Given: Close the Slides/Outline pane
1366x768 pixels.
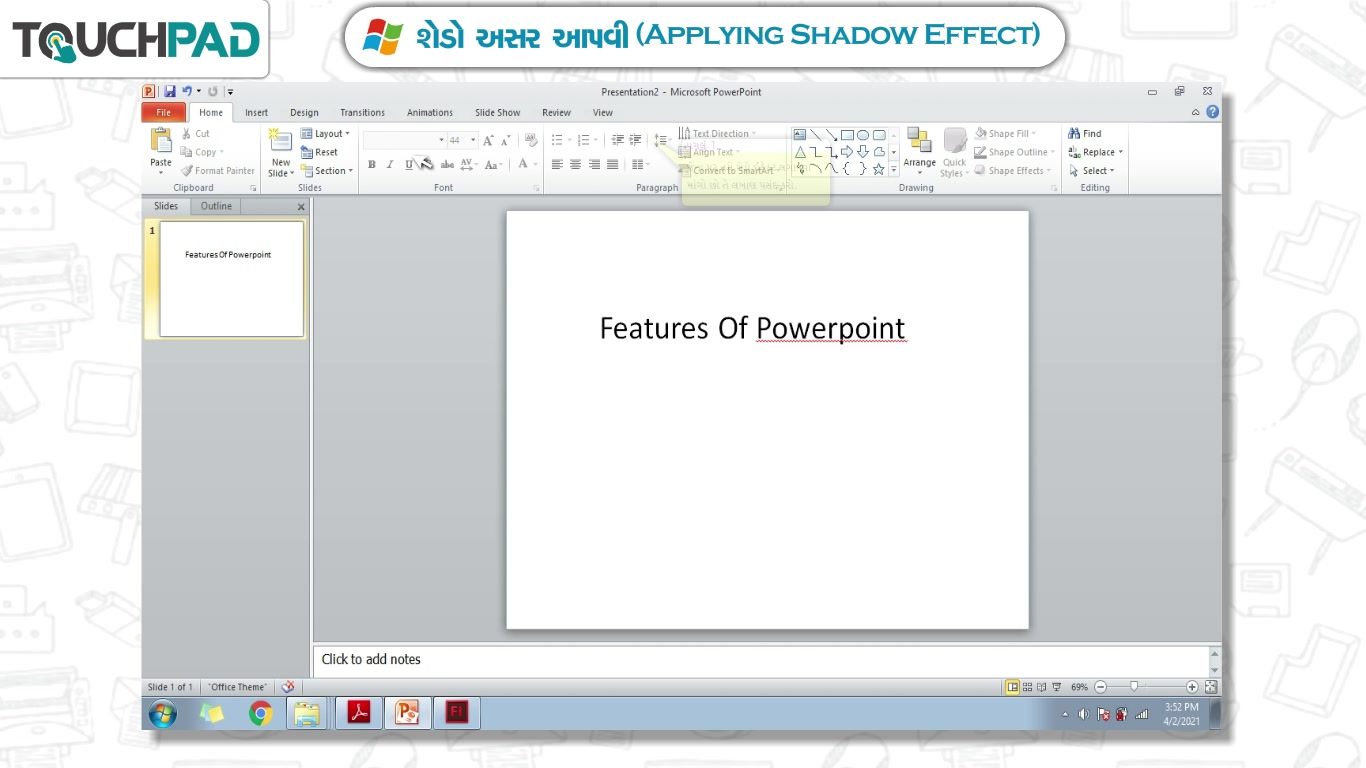Looking at the screenshot, I should tap(301, 207).
